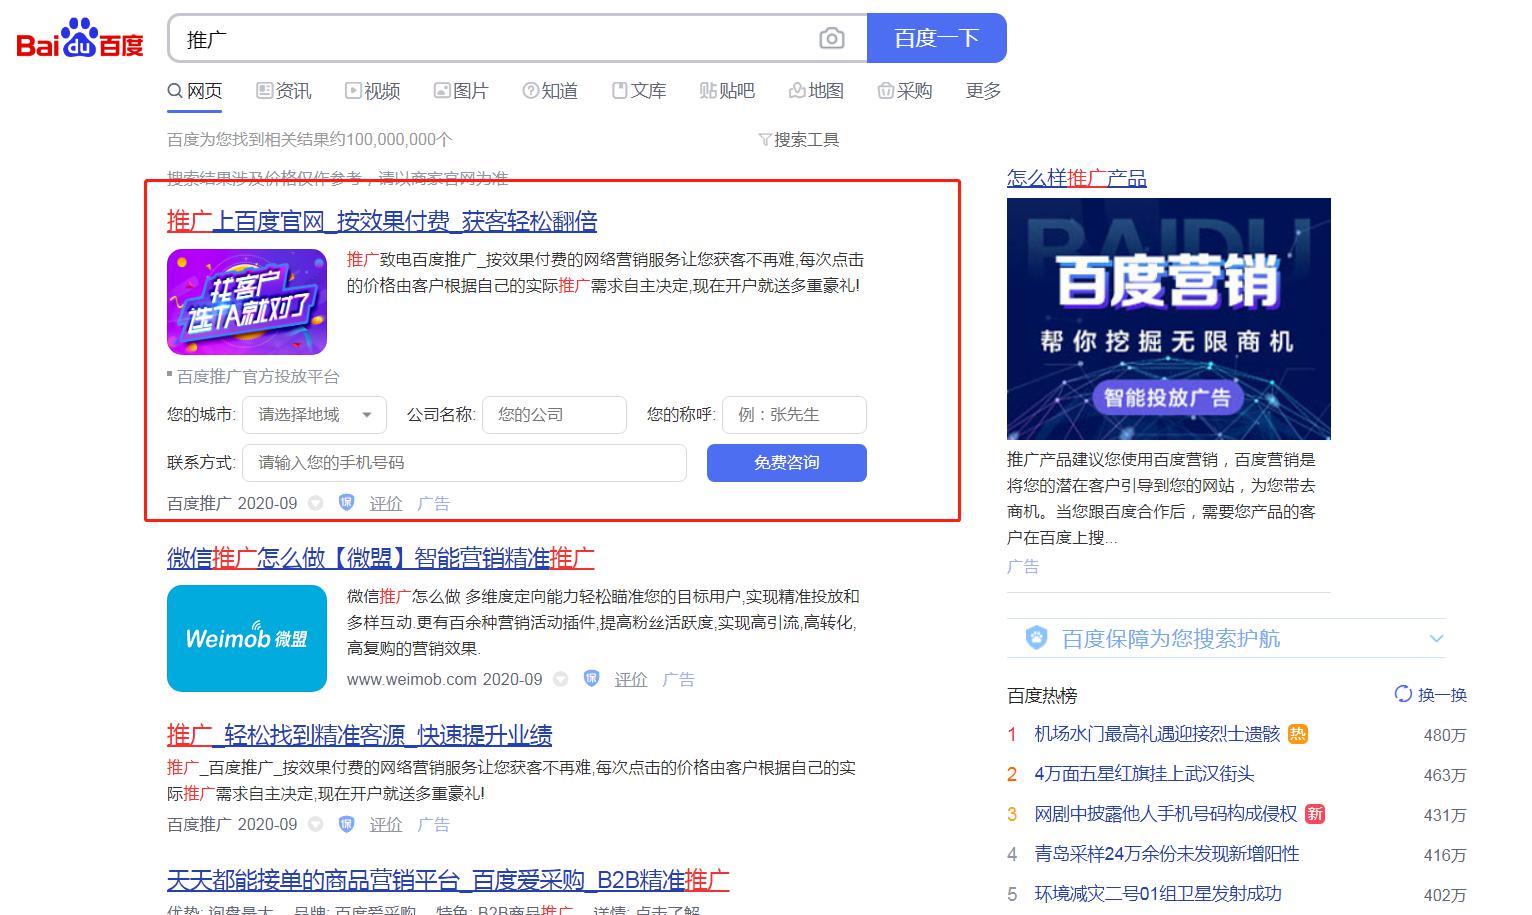Viewport: 1532px width, 915px height.
Task: Click the 百度一下 search button
Action: point(936,37)
